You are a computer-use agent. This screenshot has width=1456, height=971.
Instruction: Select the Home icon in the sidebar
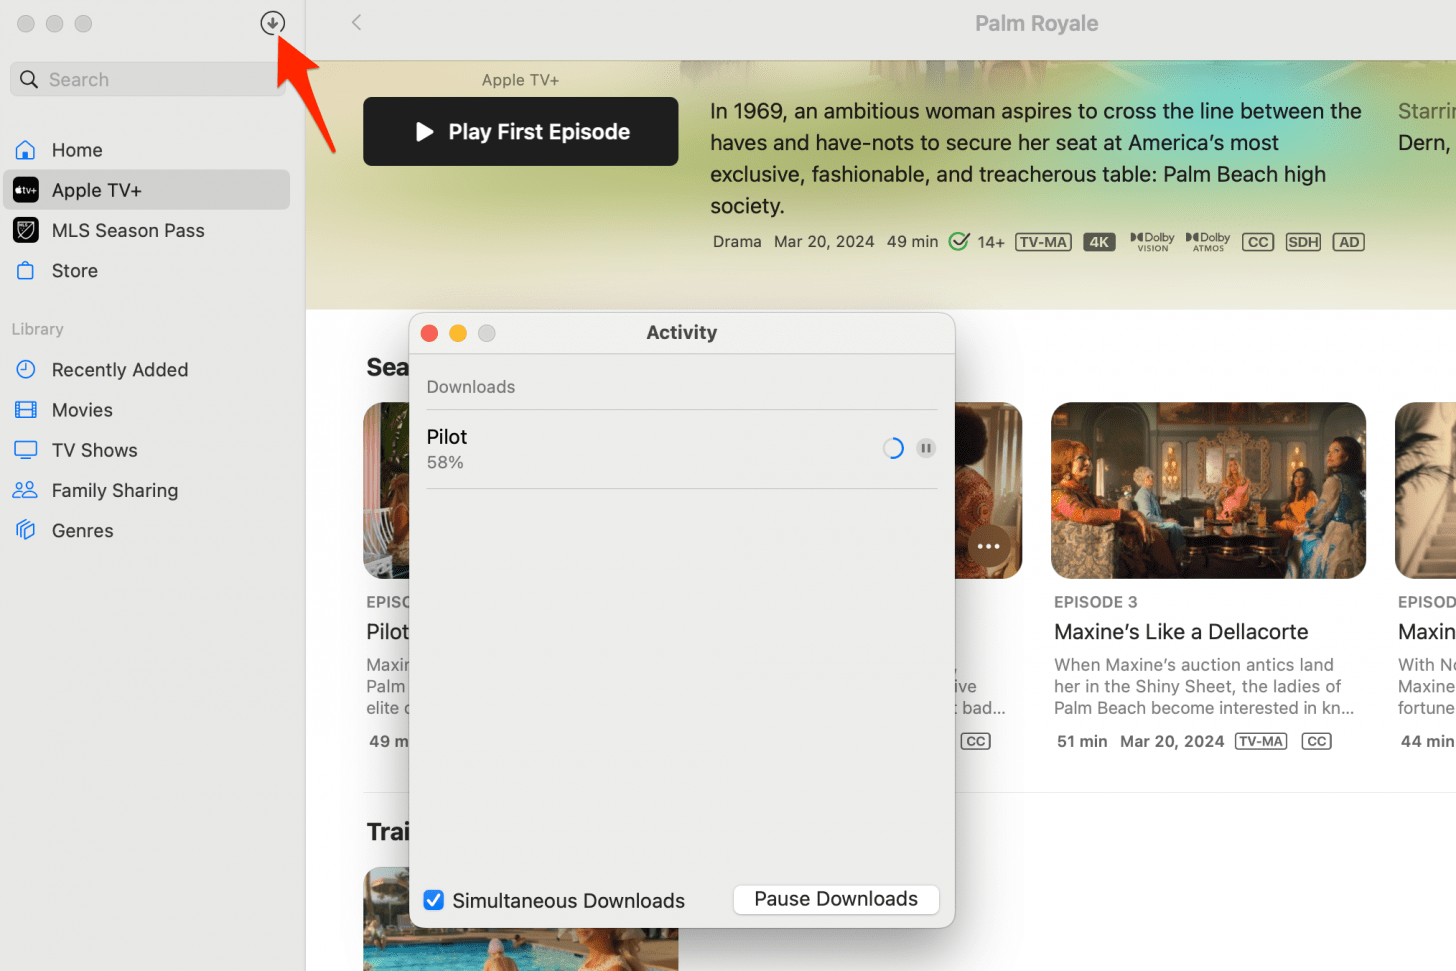pos(24,149)
